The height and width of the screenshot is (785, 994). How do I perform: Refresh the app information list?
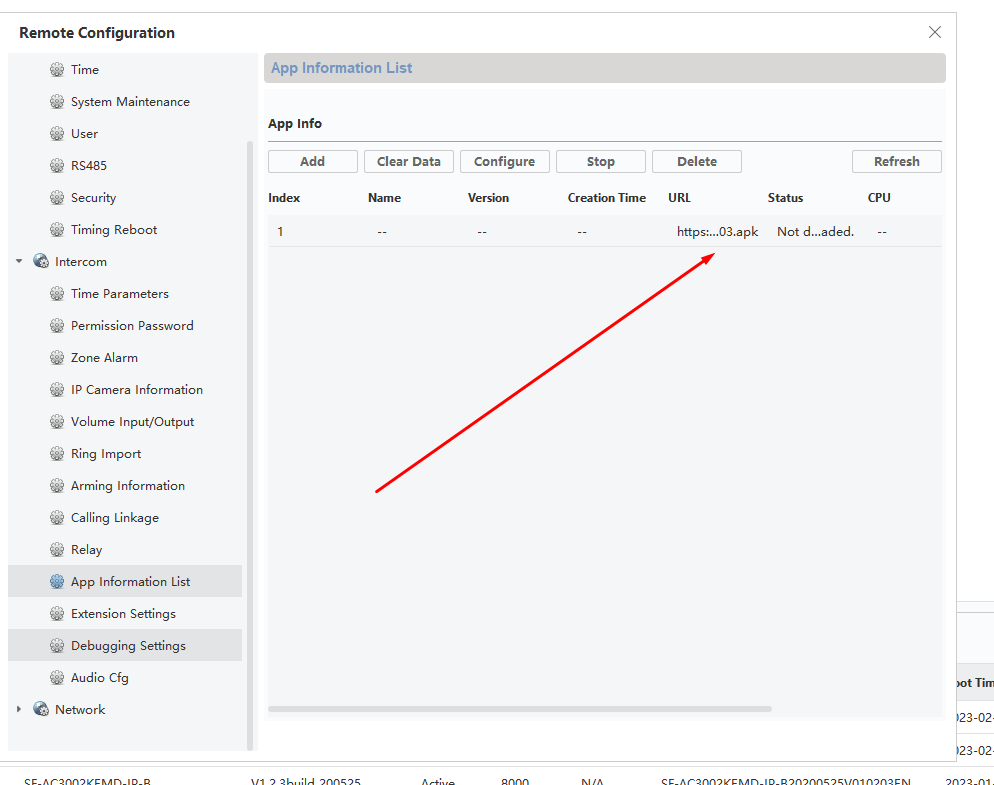(897, 162)
